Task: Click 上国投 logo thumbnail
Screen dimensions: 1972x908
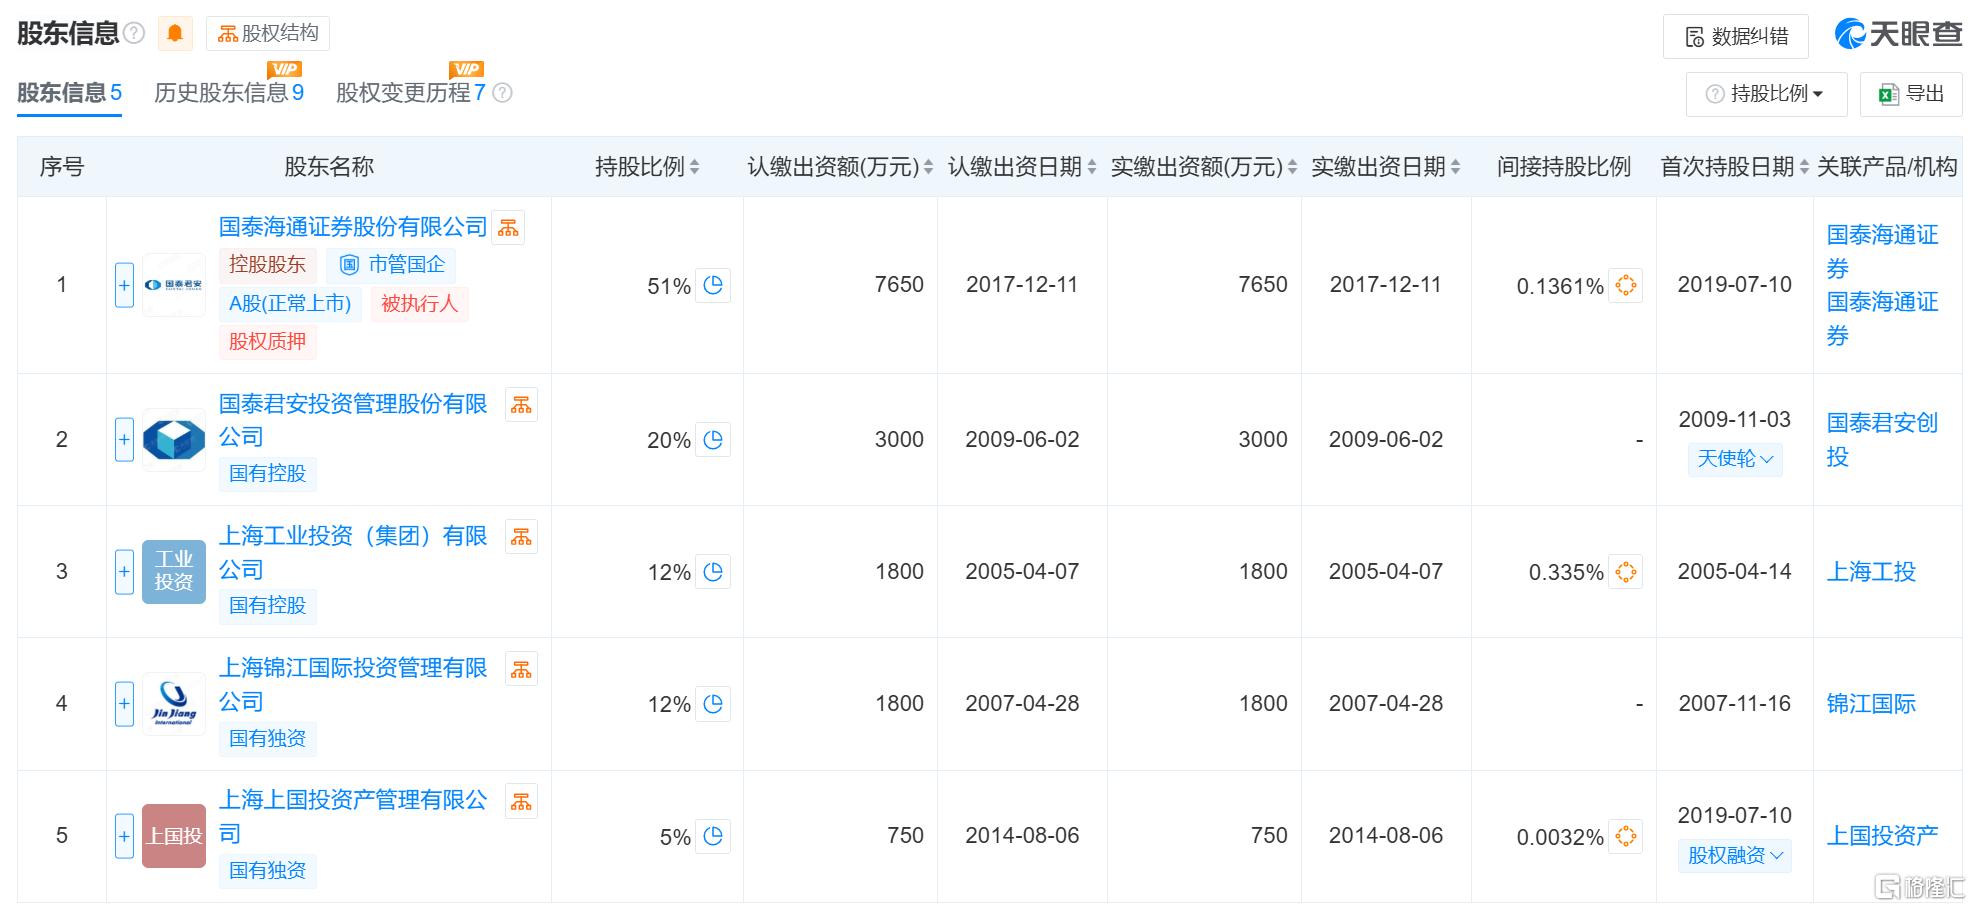Action: [x=174, y=836]
